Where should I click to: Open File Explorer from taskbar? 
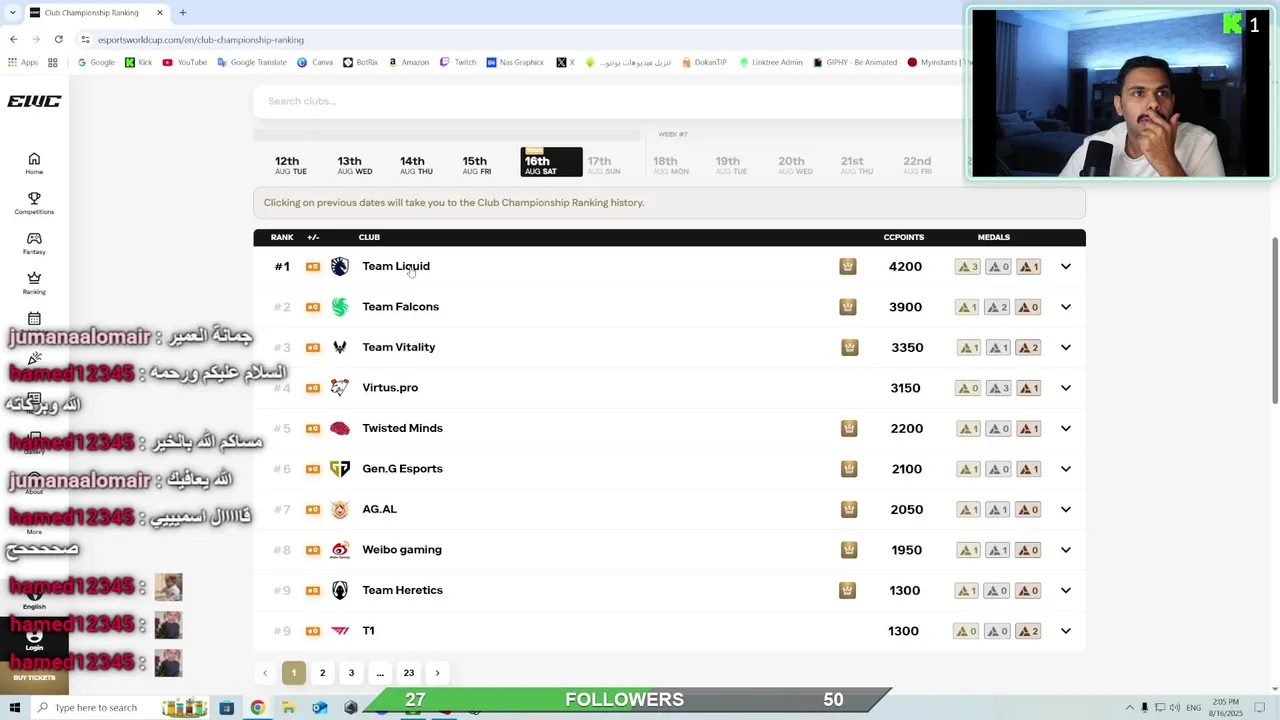coord(288,708)
